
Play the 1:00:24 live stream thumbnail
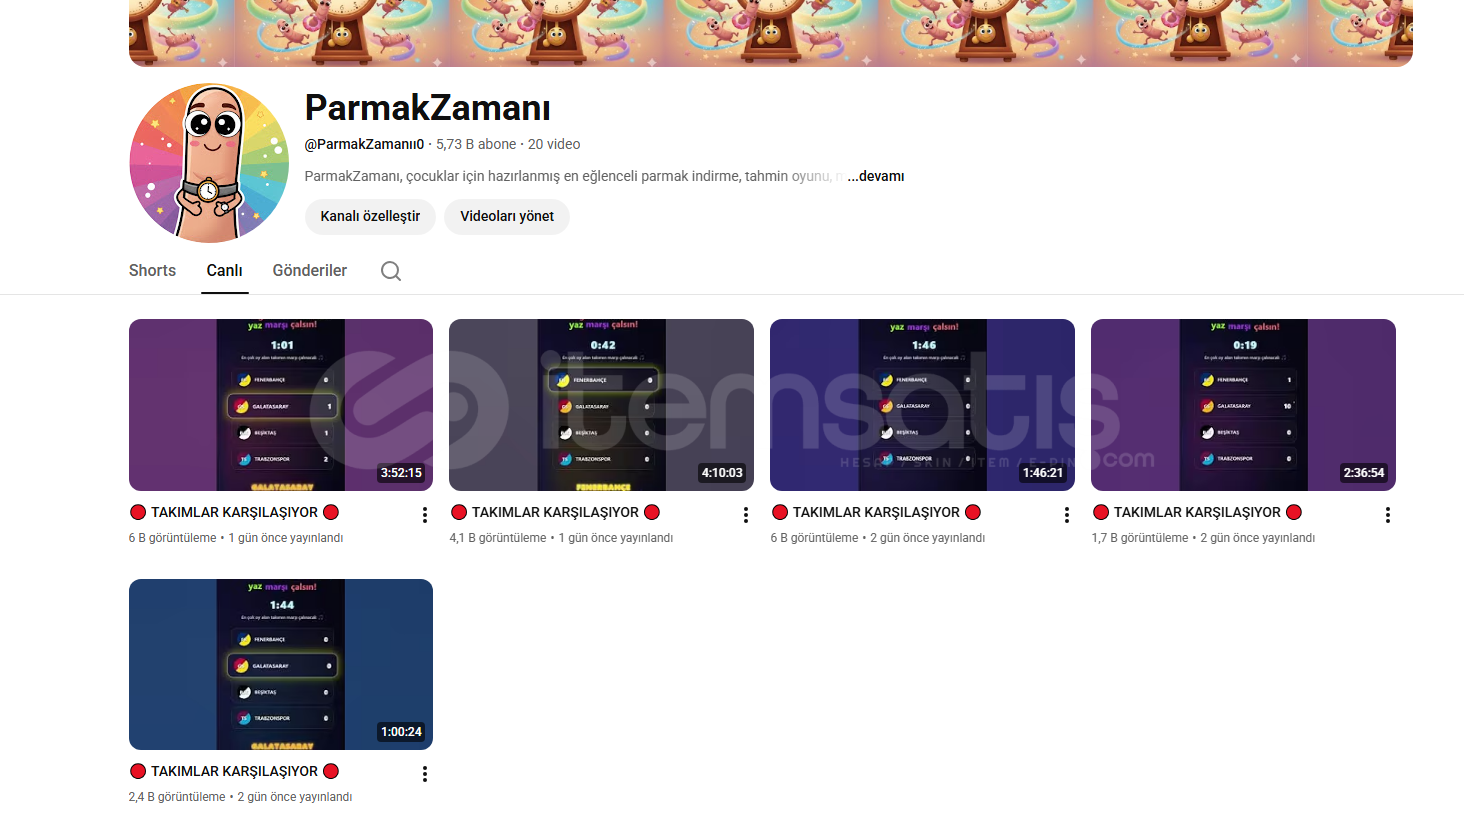281,664
